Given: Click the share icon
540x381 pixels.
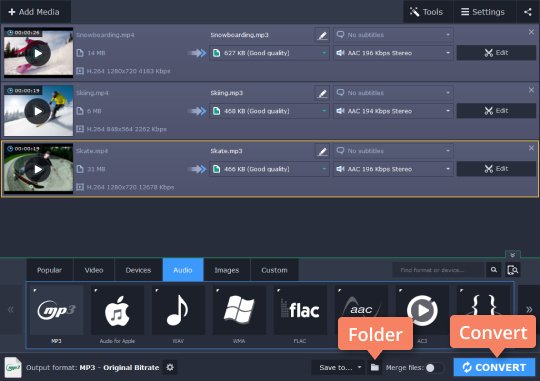Looking at the screenshot, I should 528,12.
